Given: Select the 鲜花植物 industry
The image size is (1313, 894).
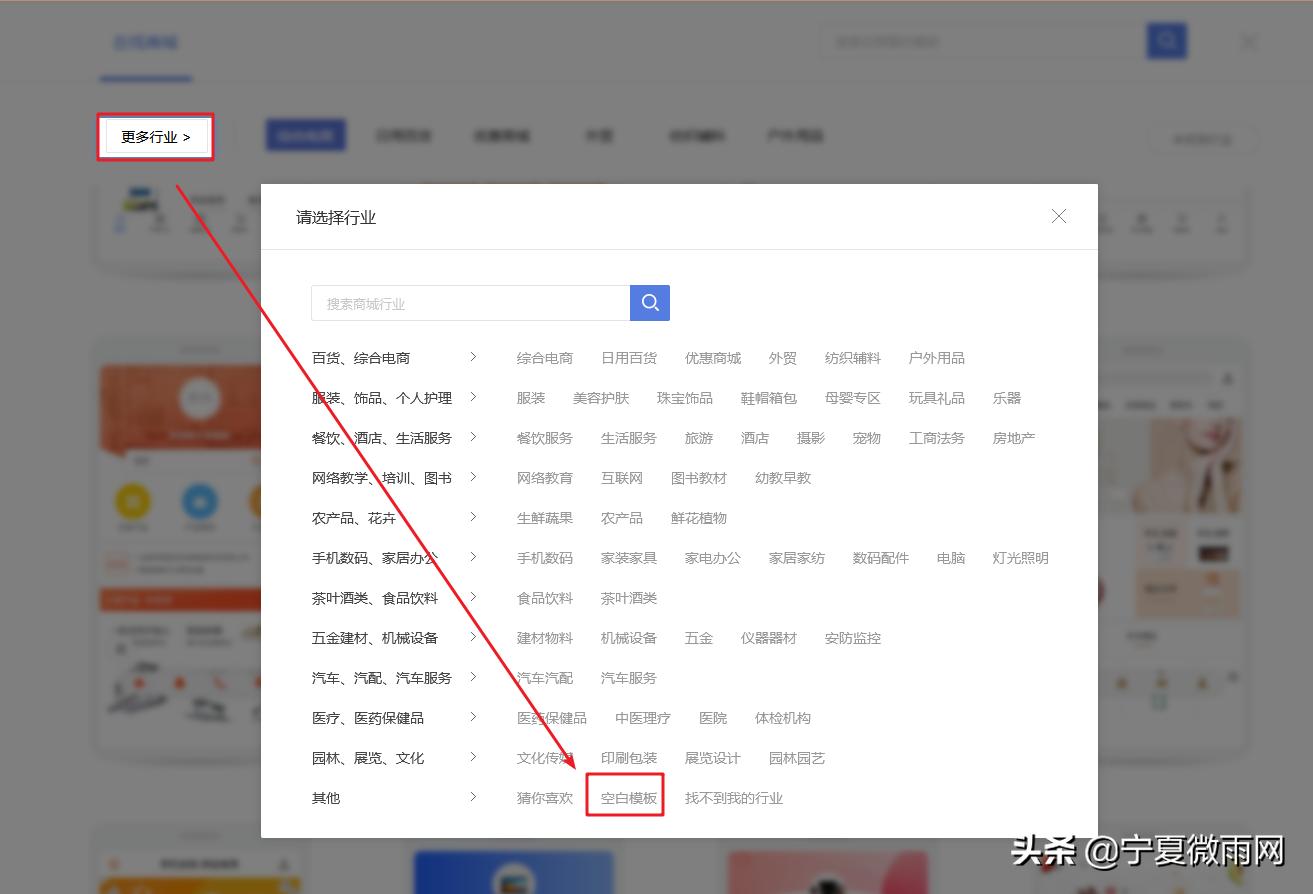Looking at the screenshot, I should click(699, 517).
